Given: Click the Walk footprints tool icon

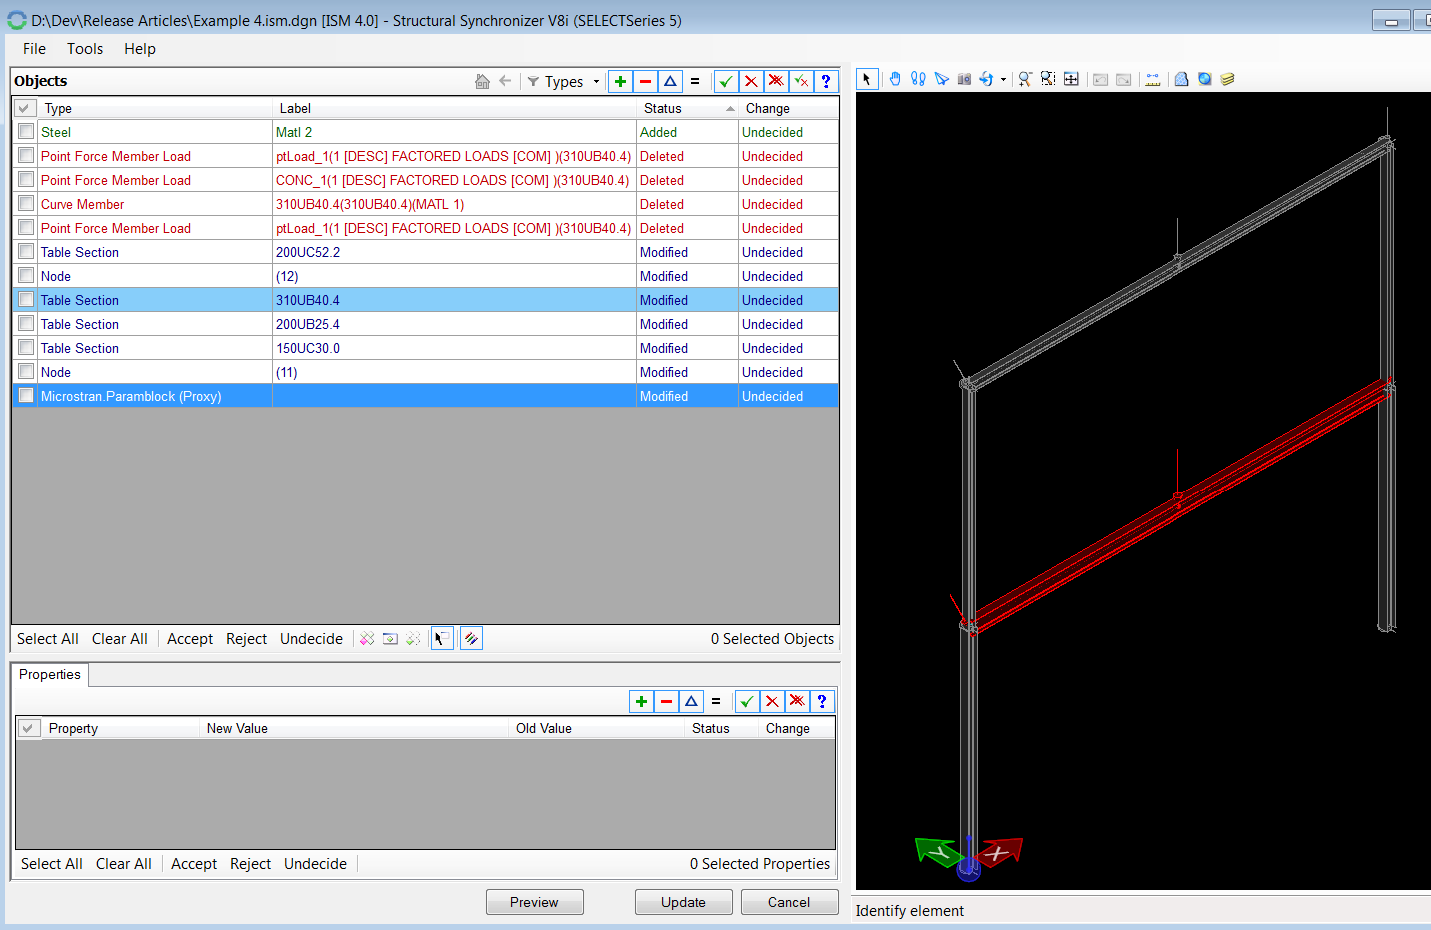Looking at the screenshot, I should pos(918,79).
